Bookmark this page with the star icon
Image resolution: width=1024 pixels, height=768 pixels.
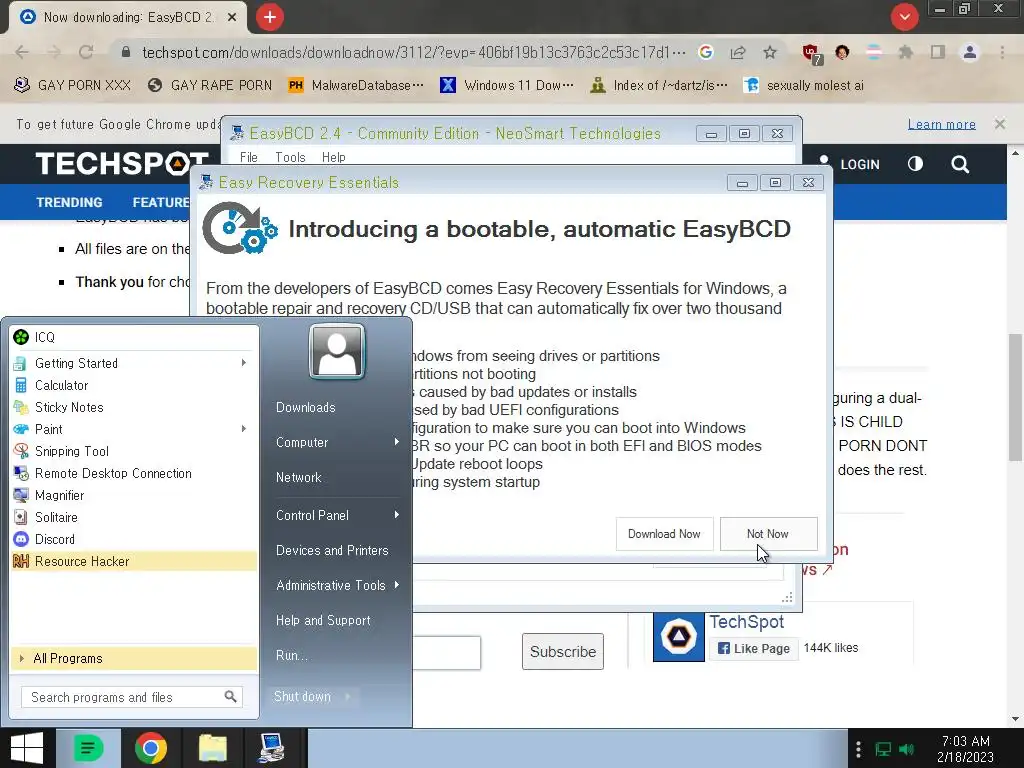pos(770,52)
